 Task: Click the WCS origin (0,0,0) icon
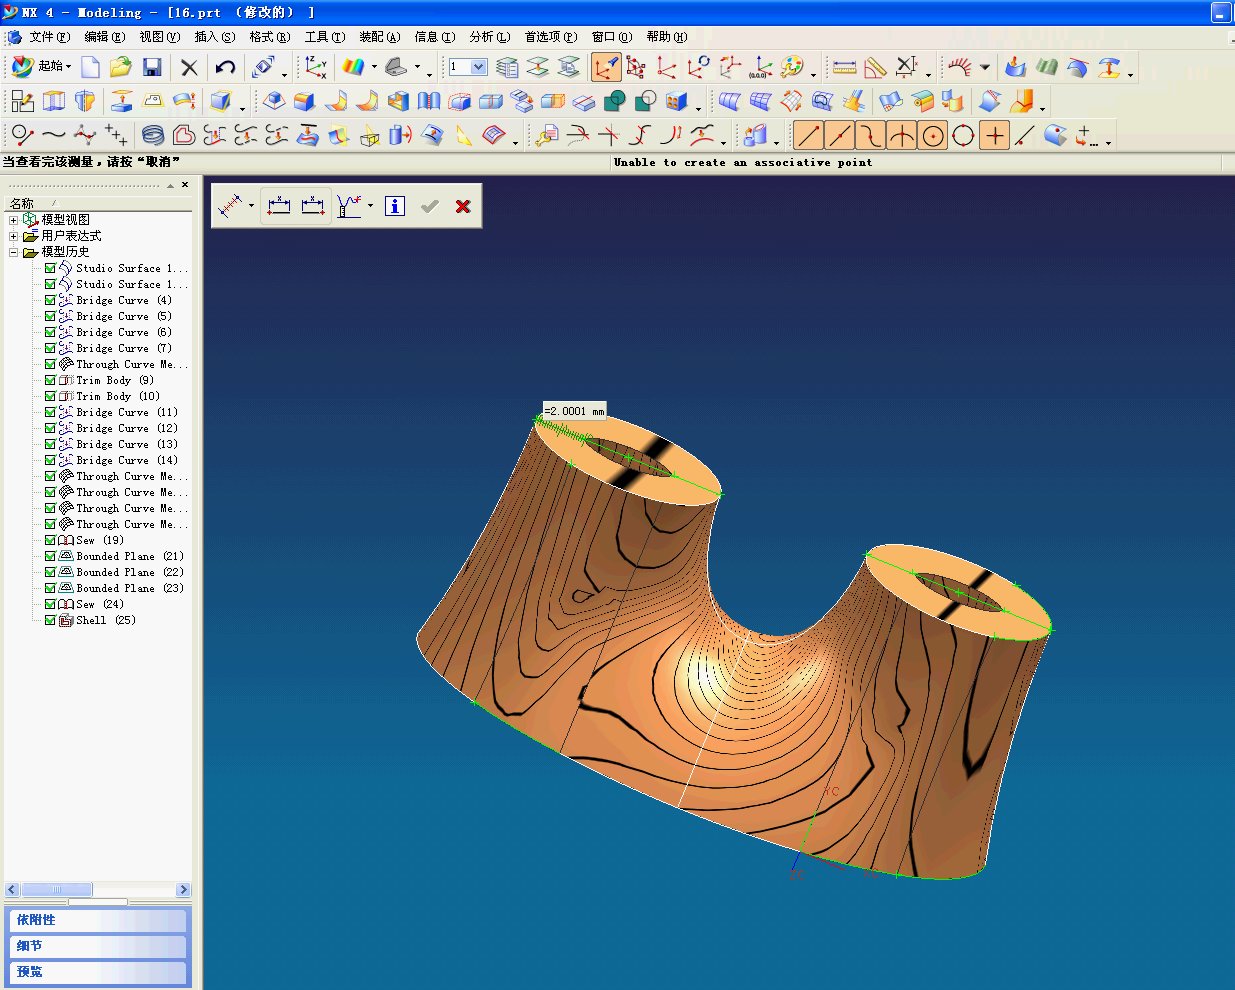click(759, 67)
